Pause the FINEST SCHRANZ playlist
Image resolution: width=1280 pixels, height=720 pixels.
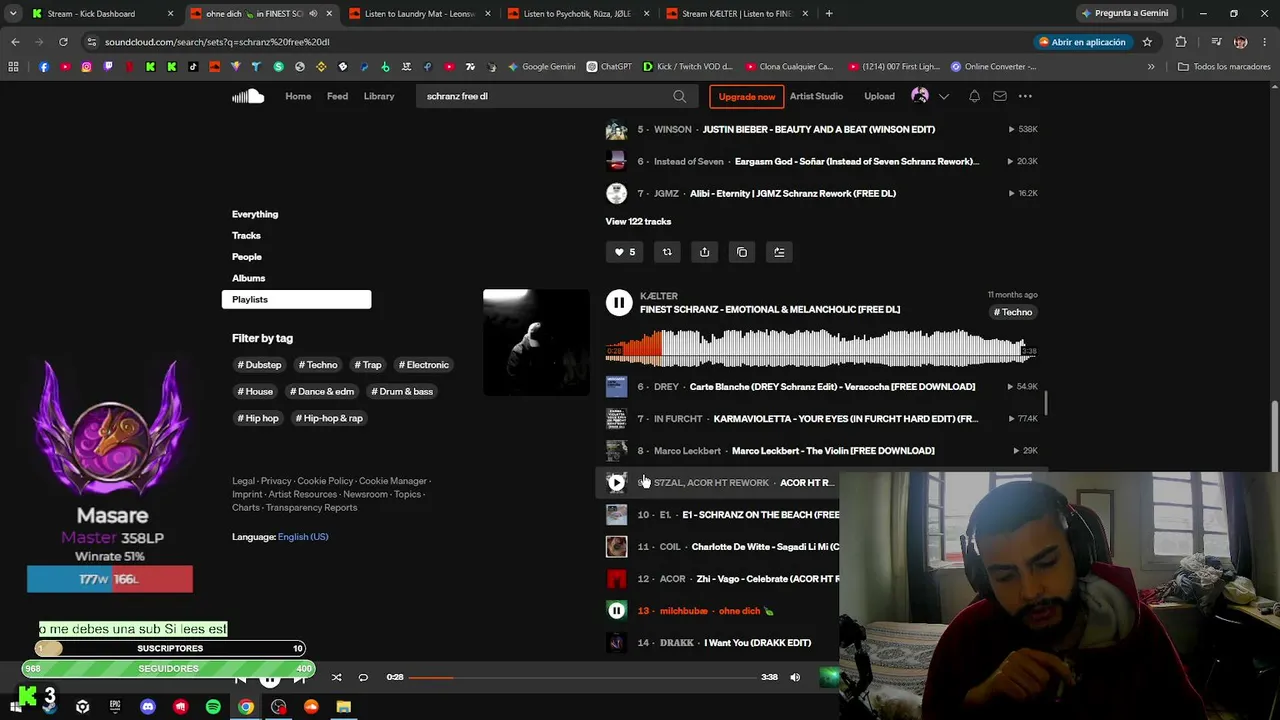point(619,303)
